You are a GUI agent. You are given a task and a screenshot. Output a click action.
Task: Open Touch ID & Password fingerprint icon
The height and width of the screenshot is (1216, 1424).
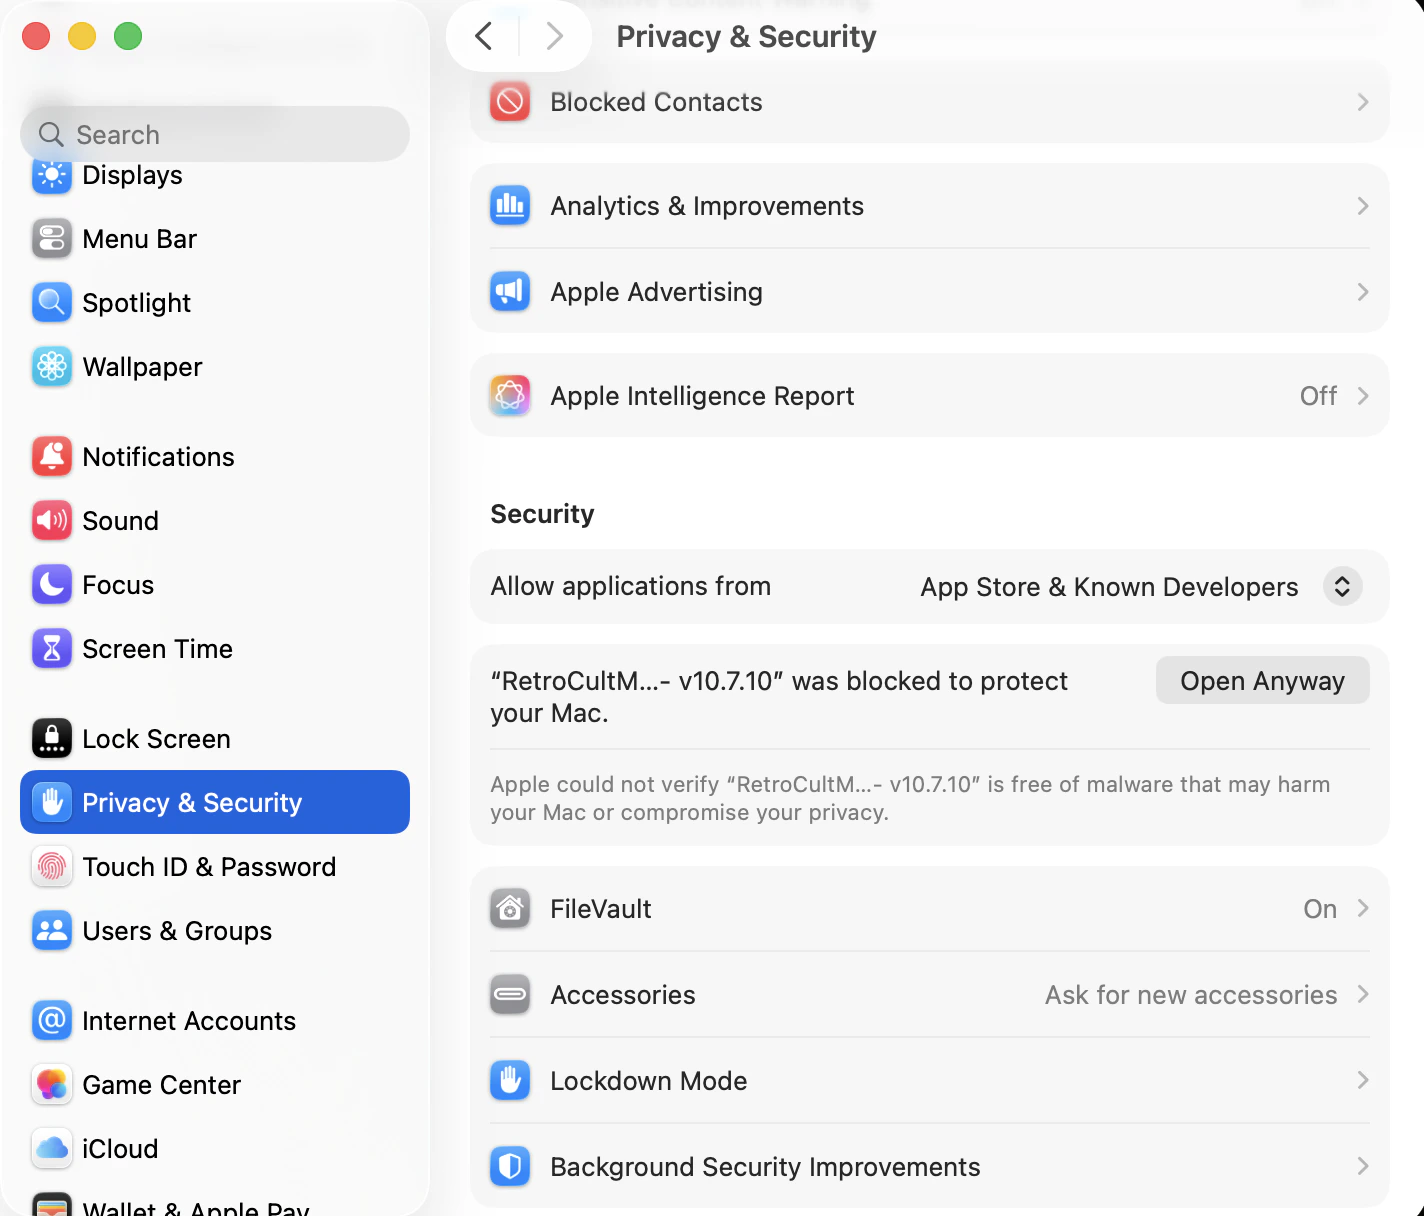(52, 867)
